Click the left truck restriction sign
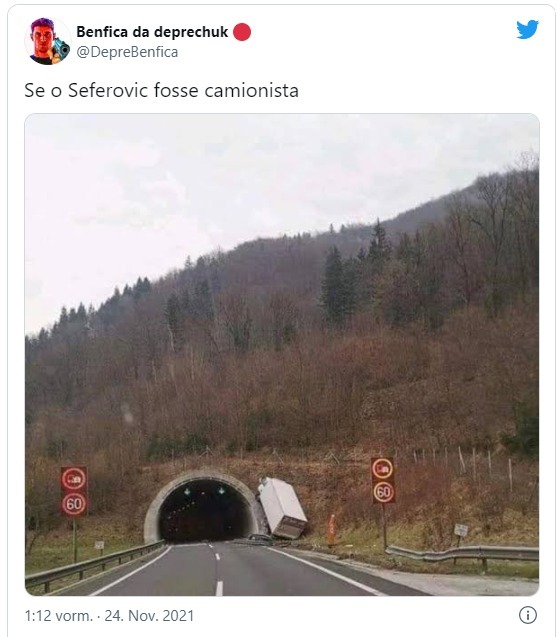The height and width of the screenshot is (637, 557). (74, 479)
